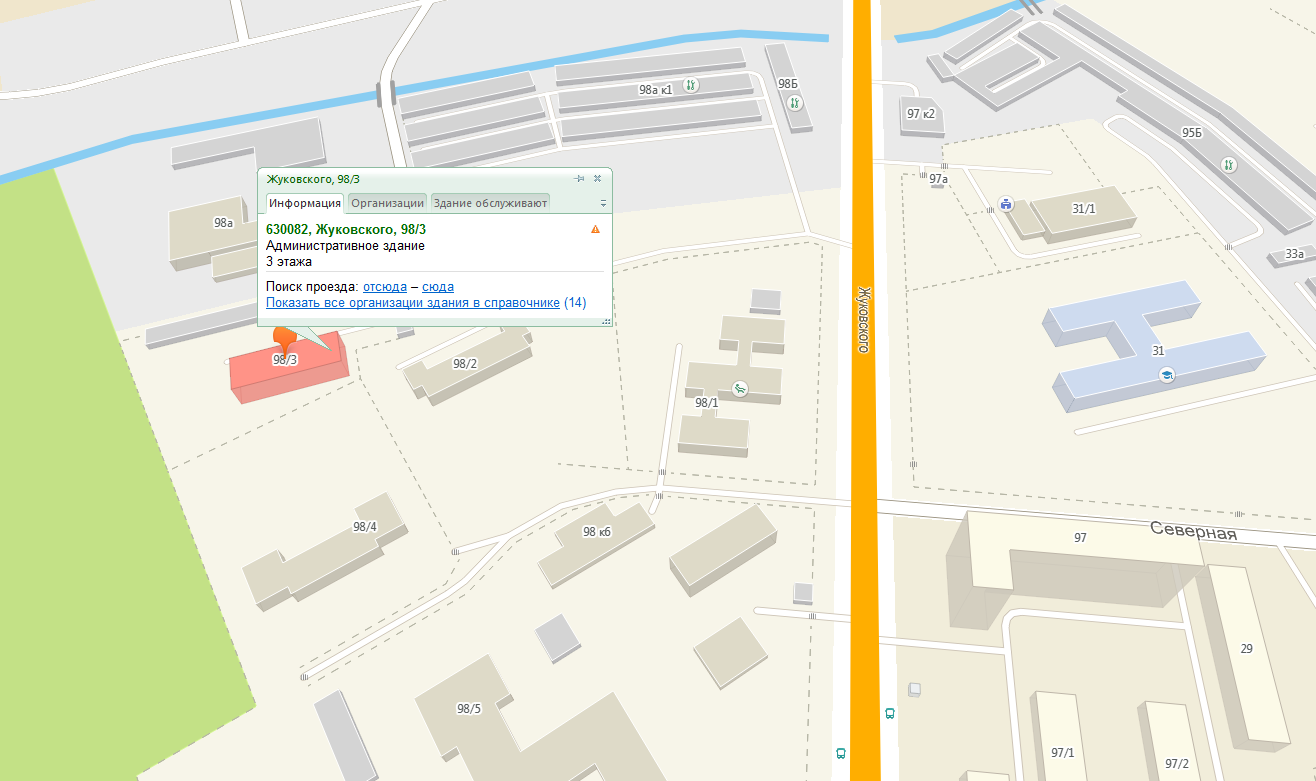Click the blue icon beside building 31/1
Screen dimensions: 1316x781
coord(1006,205)
